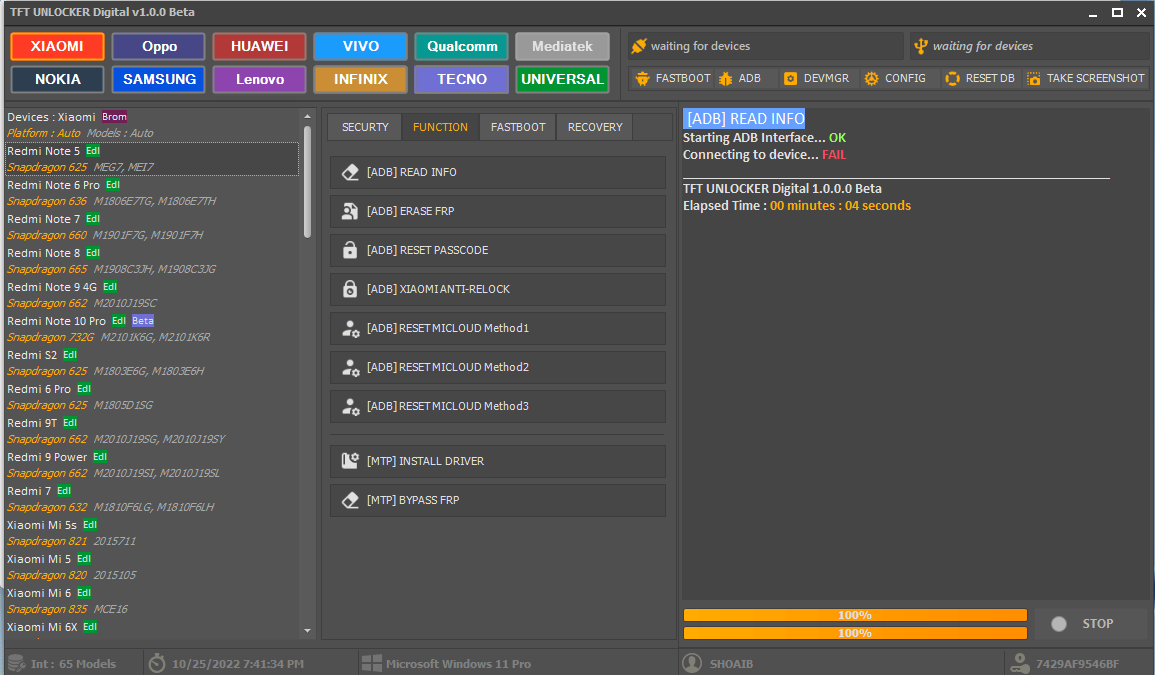The image size is (1155, 675).
Task: Run the [ADB] READ INFO function
Action: pyautogui.click(x=497, y=171)
